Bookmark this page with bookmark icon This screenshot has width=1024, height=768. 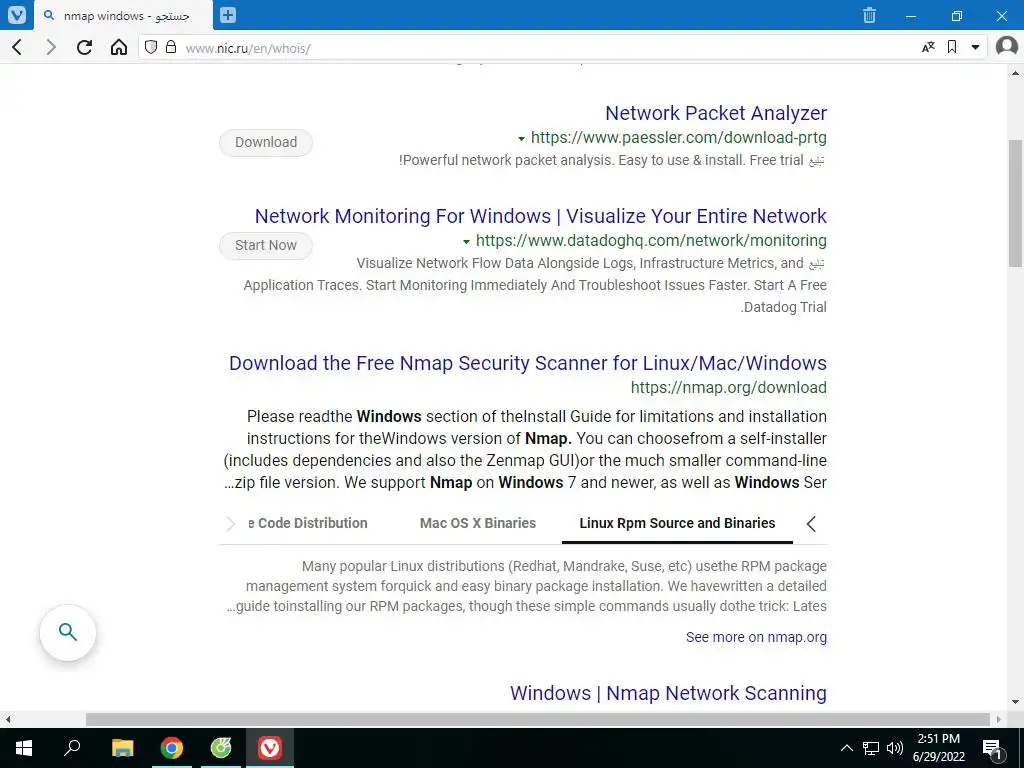tap(952, 47)
